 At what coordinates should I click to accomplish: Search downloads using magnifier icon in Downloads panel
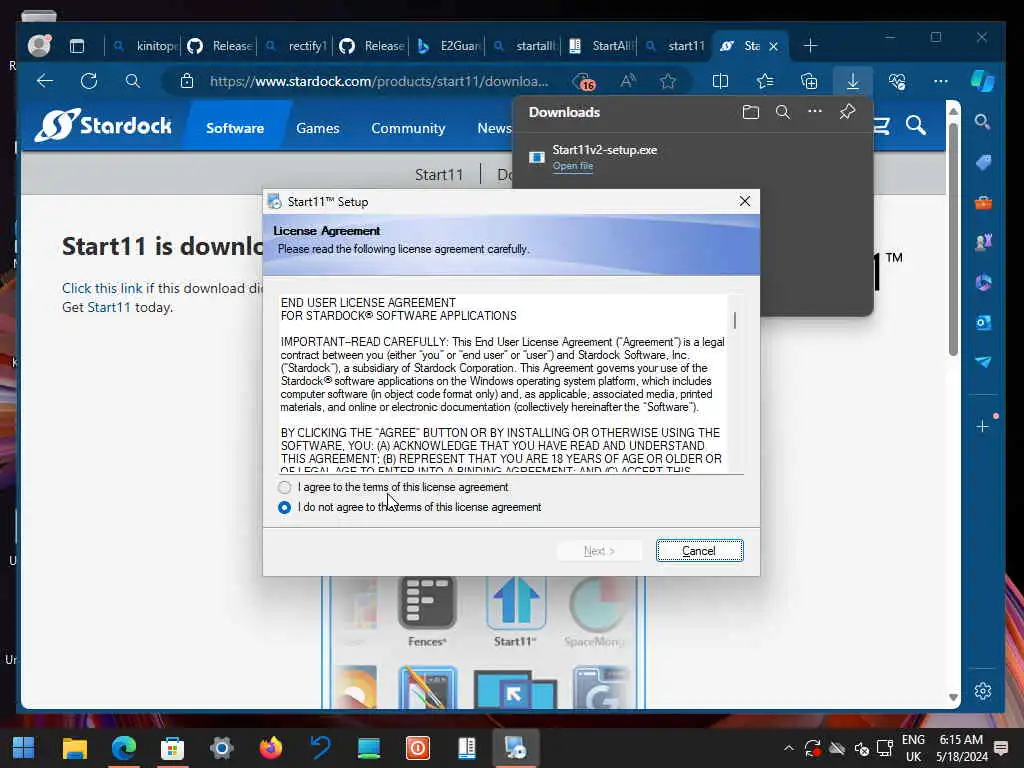tap(782, 112)
